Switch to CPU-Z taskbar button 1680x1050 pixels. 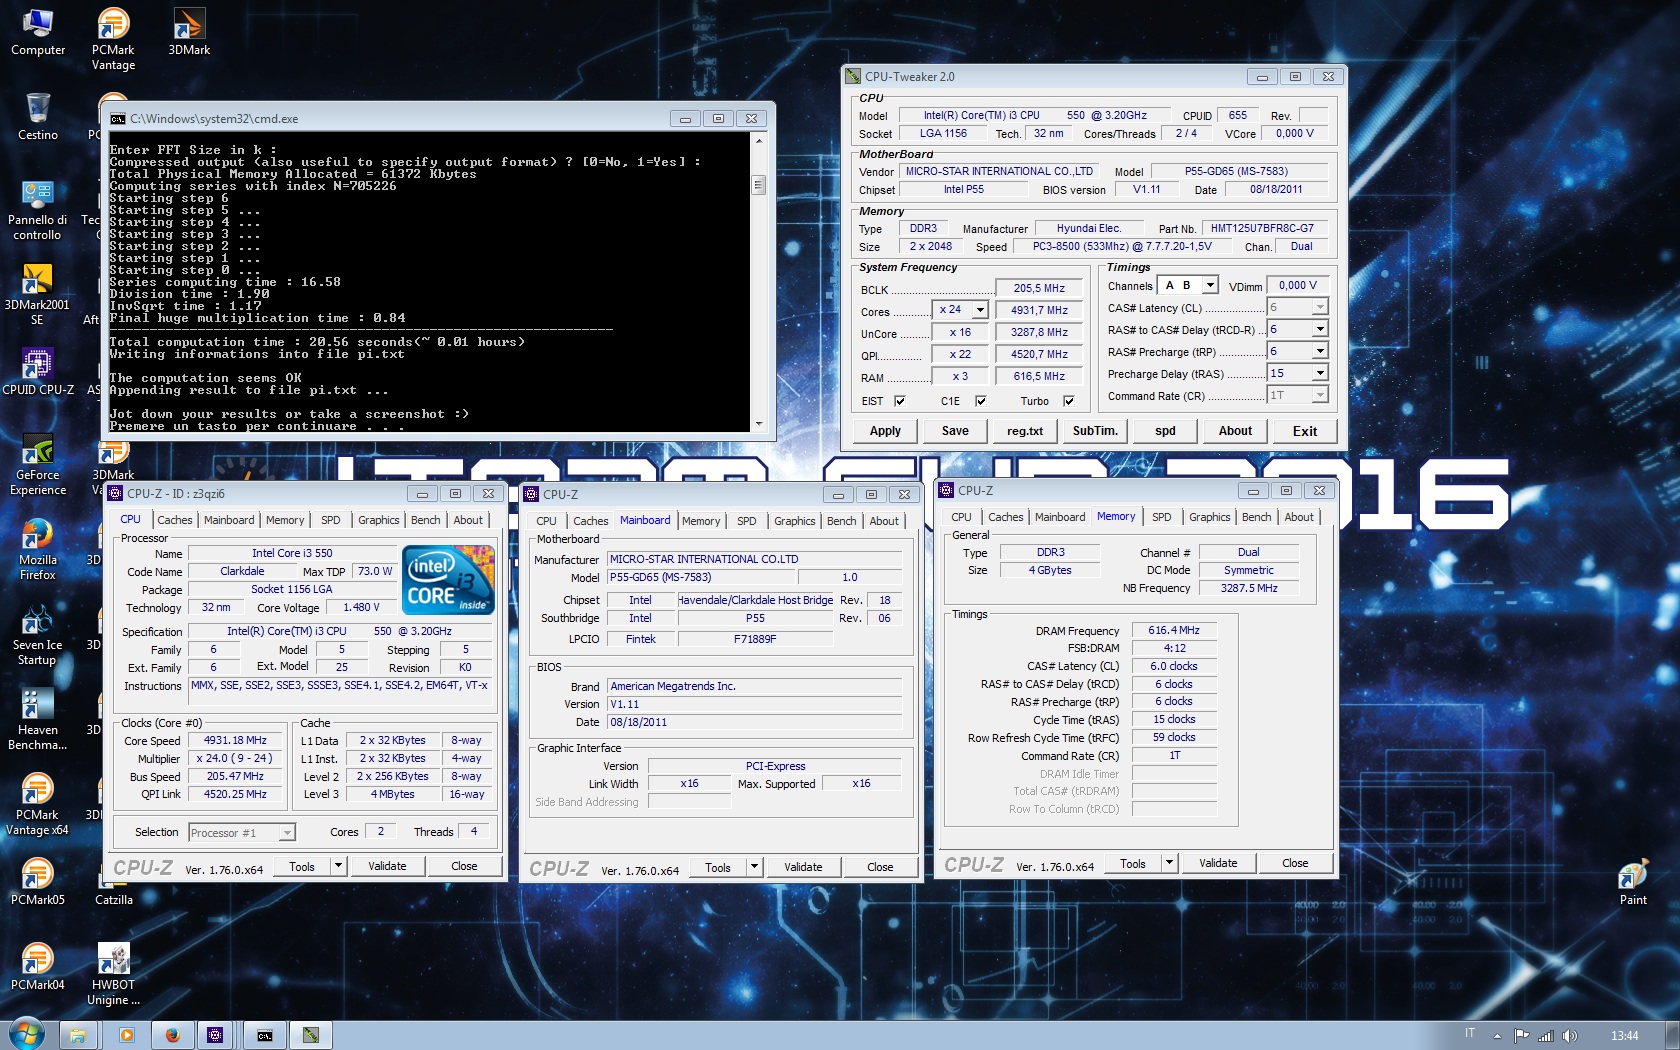pos(215,1035)
